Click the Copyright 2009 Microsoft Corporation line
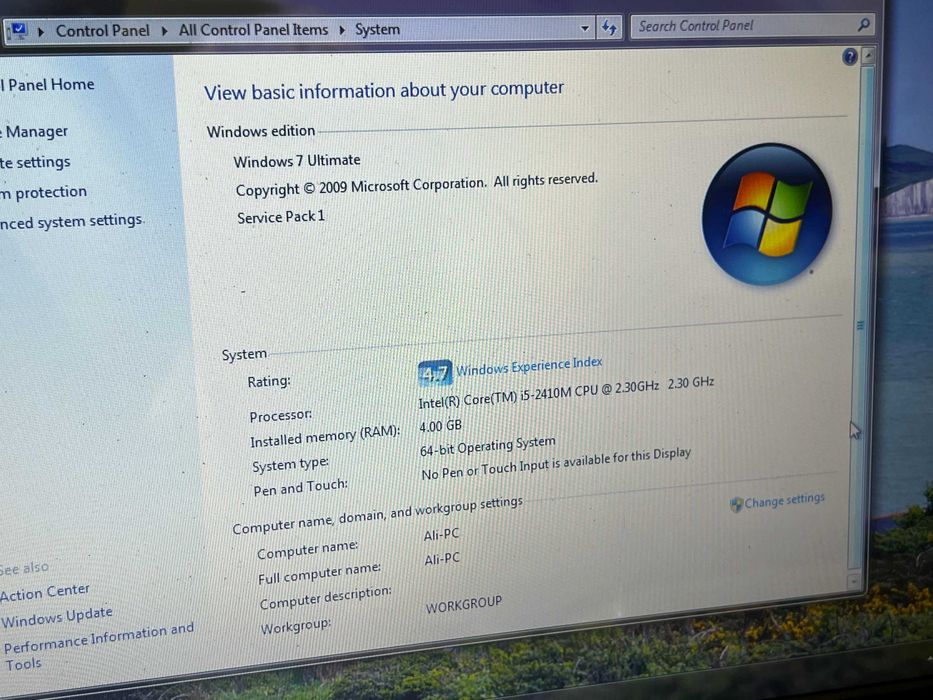 click(x=417, y=185)
